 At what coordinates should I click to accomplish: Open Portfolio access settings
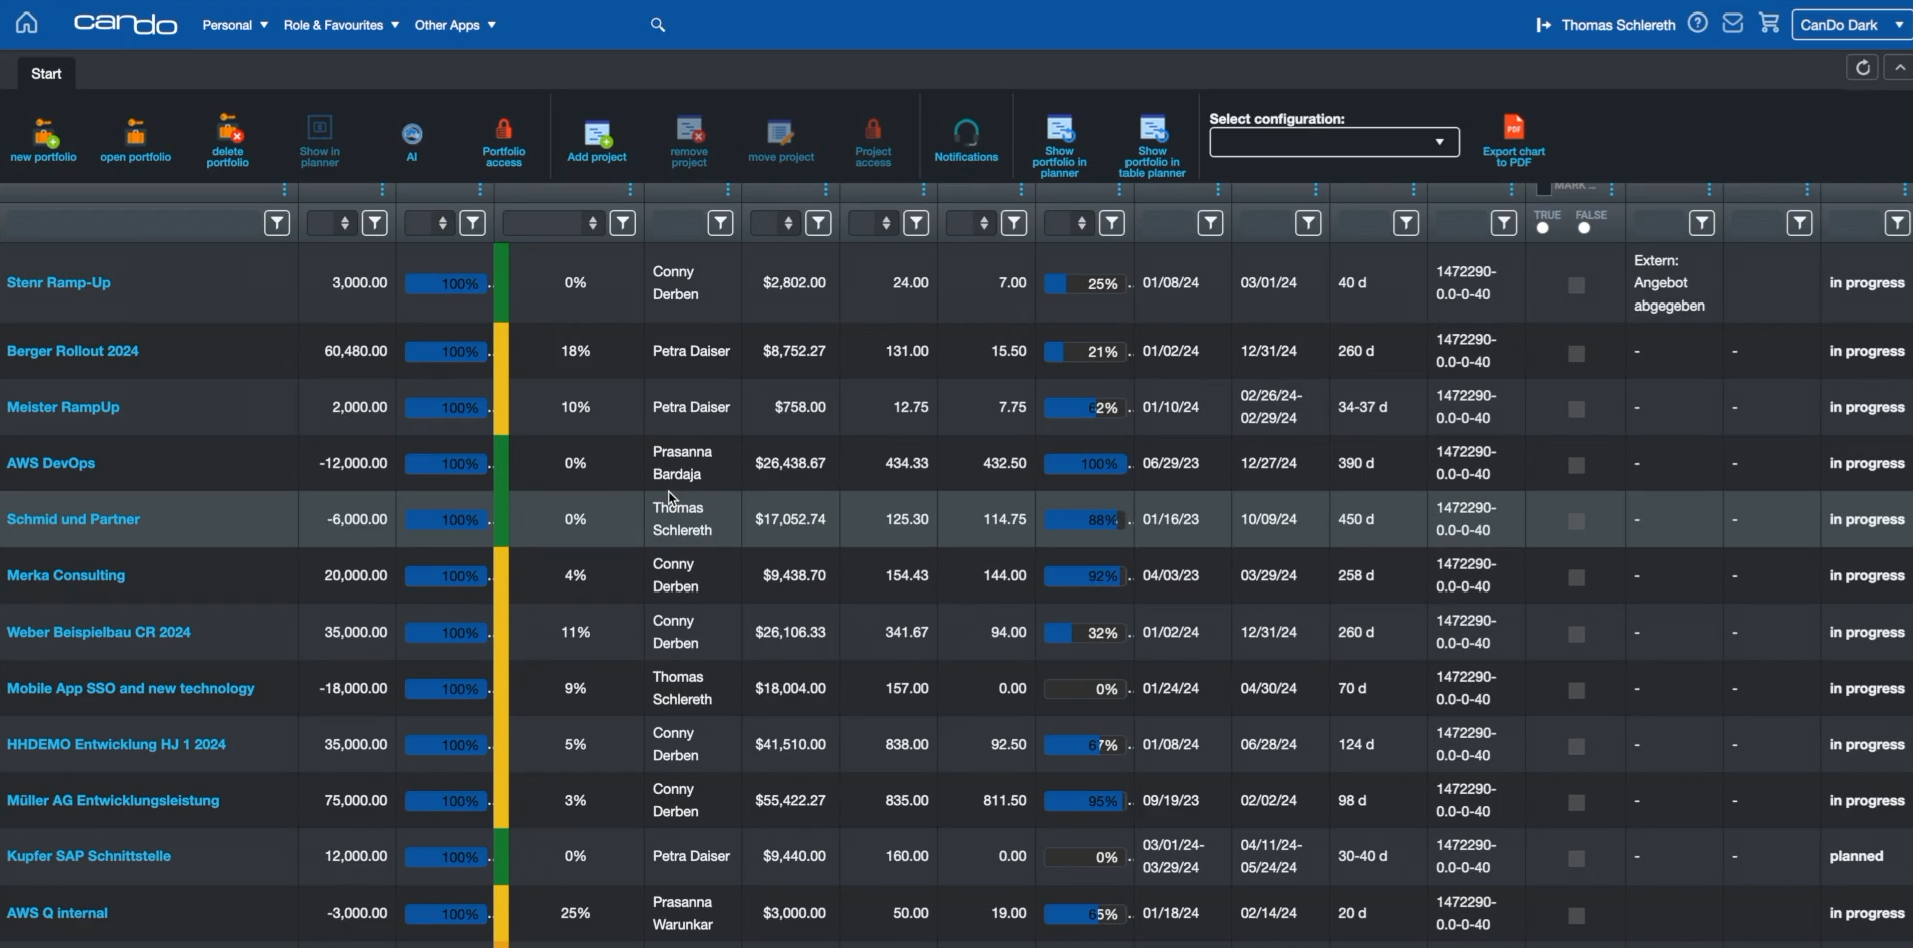click(504, 141)
